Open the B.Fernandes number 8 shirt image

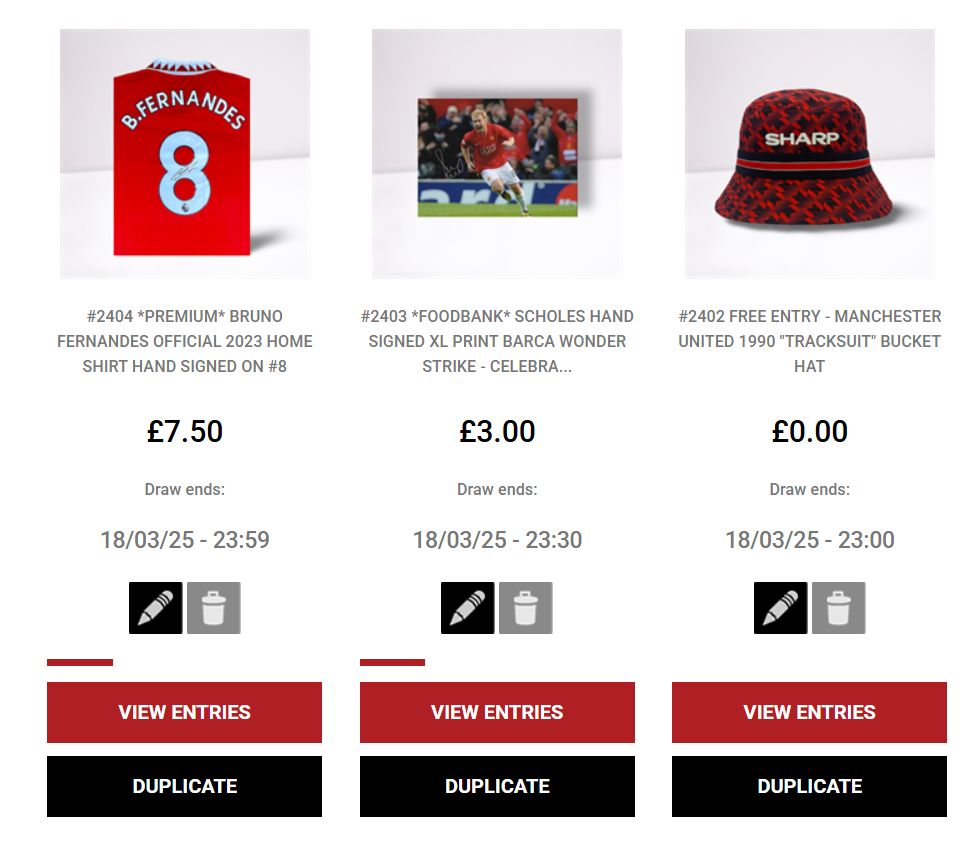(185, 154)
